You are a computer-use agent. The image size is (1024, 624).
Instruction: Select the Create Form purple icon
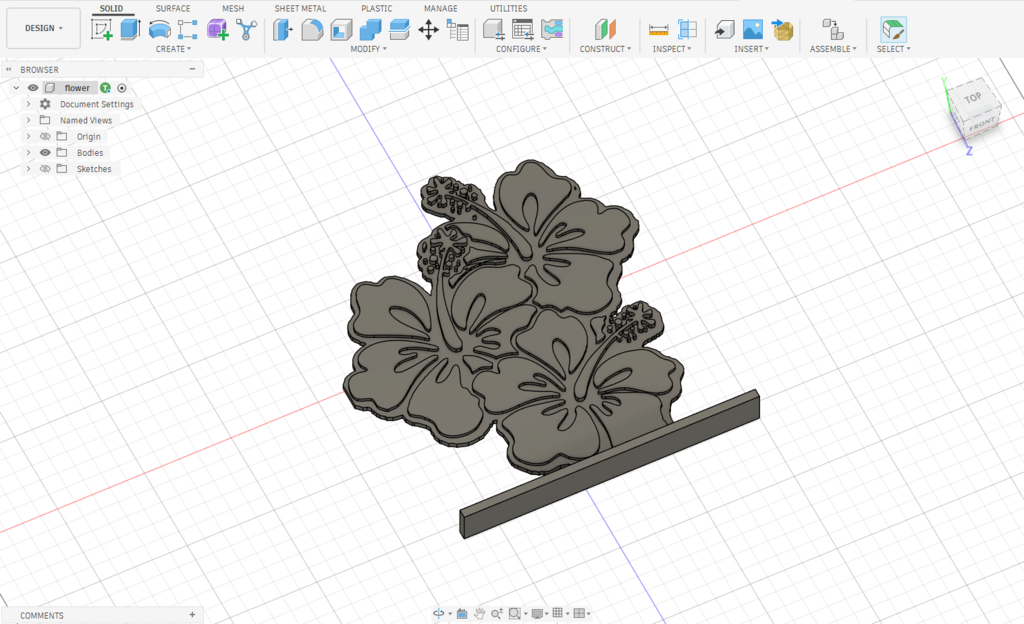pyautogui.click(x=217, y=29)
